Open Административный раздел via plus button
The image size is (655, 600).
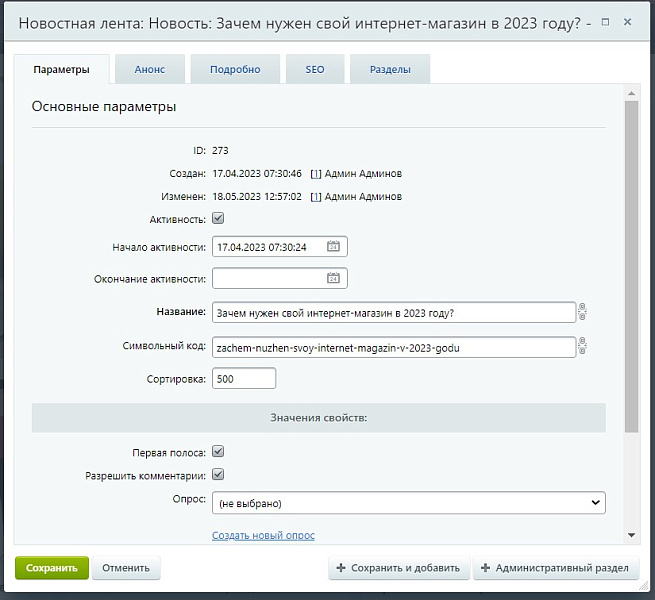pyautogui.click(x=555, y=568)
